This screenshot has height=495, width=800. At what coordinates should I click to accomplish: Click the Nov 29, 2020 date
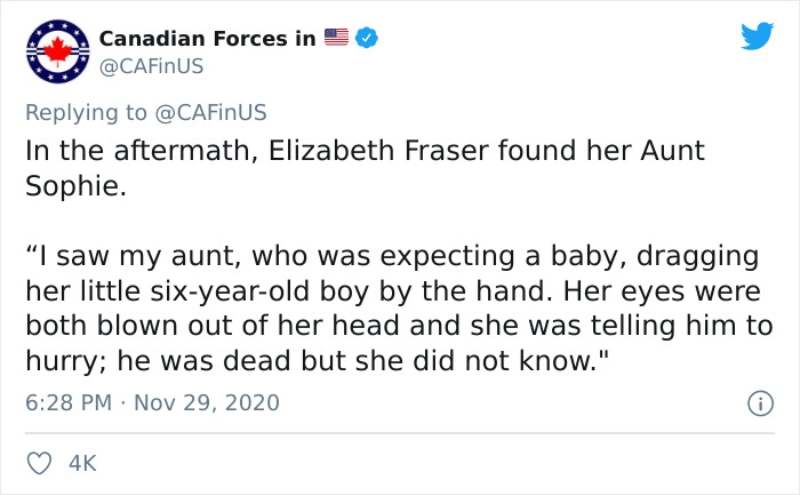[207, 403]
